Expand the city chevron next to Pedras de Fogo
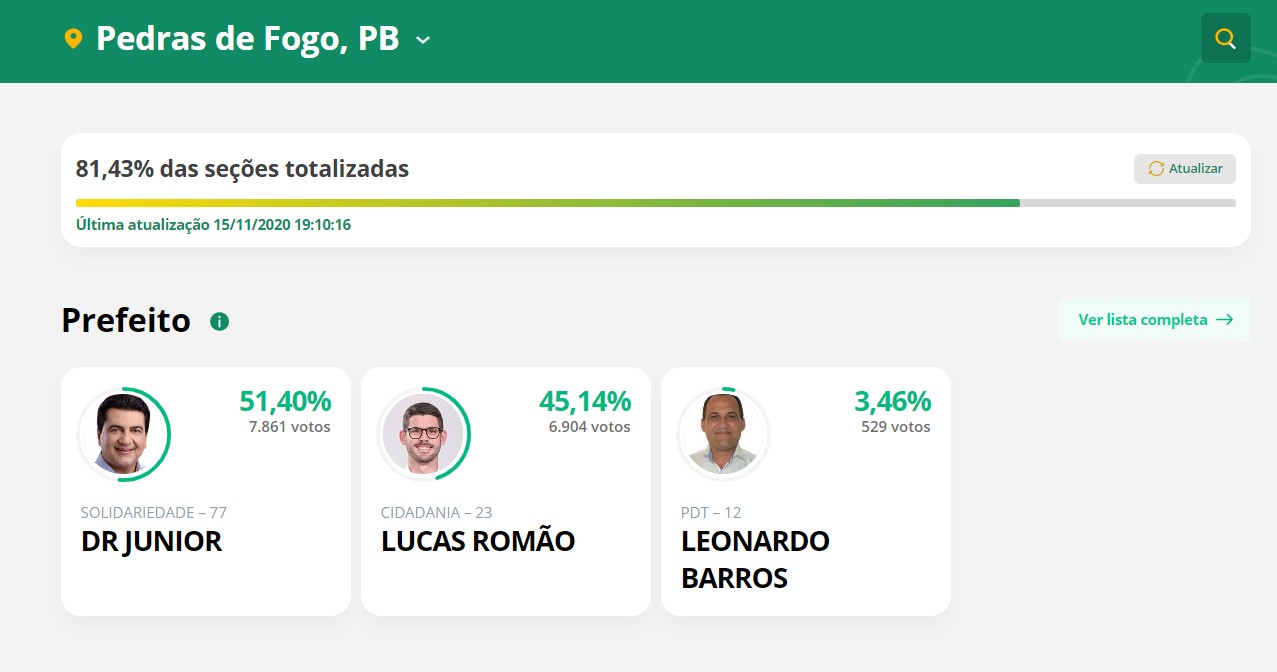The width and height of the screenshot is (1277, 672). (423, 40)
